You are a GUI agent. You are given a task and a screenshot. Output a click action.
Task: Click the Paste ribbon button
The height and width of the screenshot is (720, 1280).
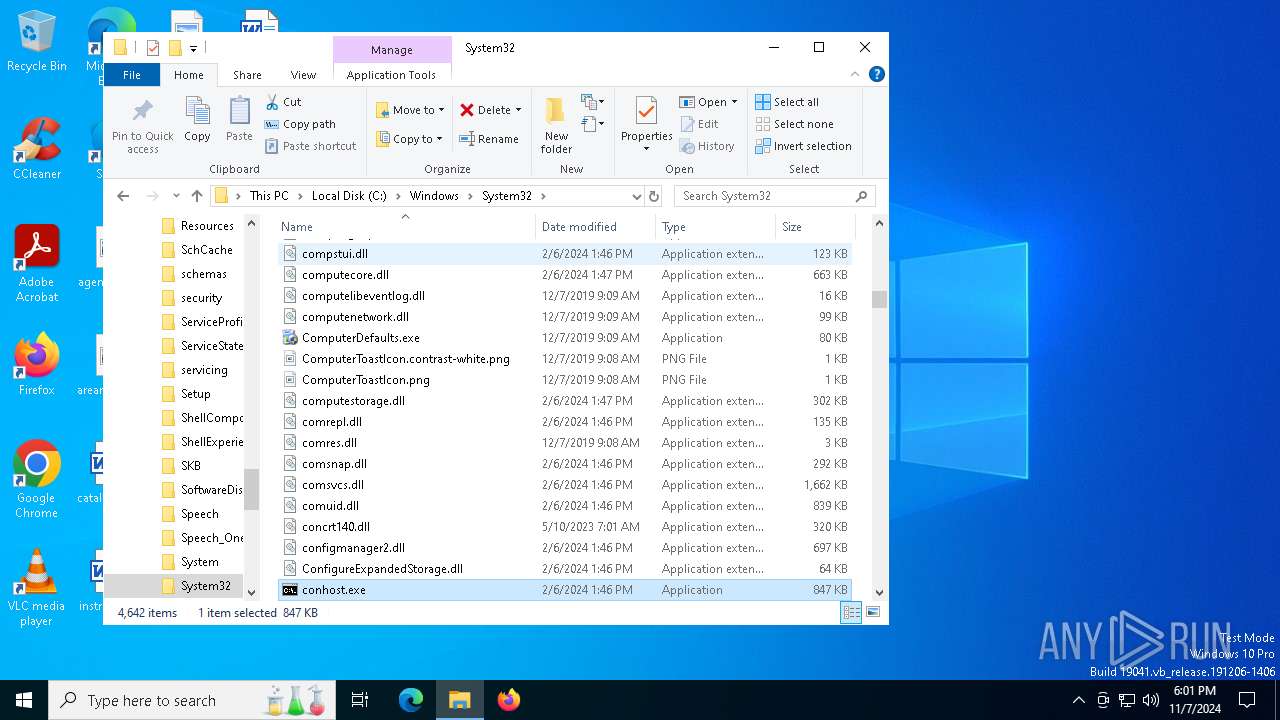pos(239,120)
